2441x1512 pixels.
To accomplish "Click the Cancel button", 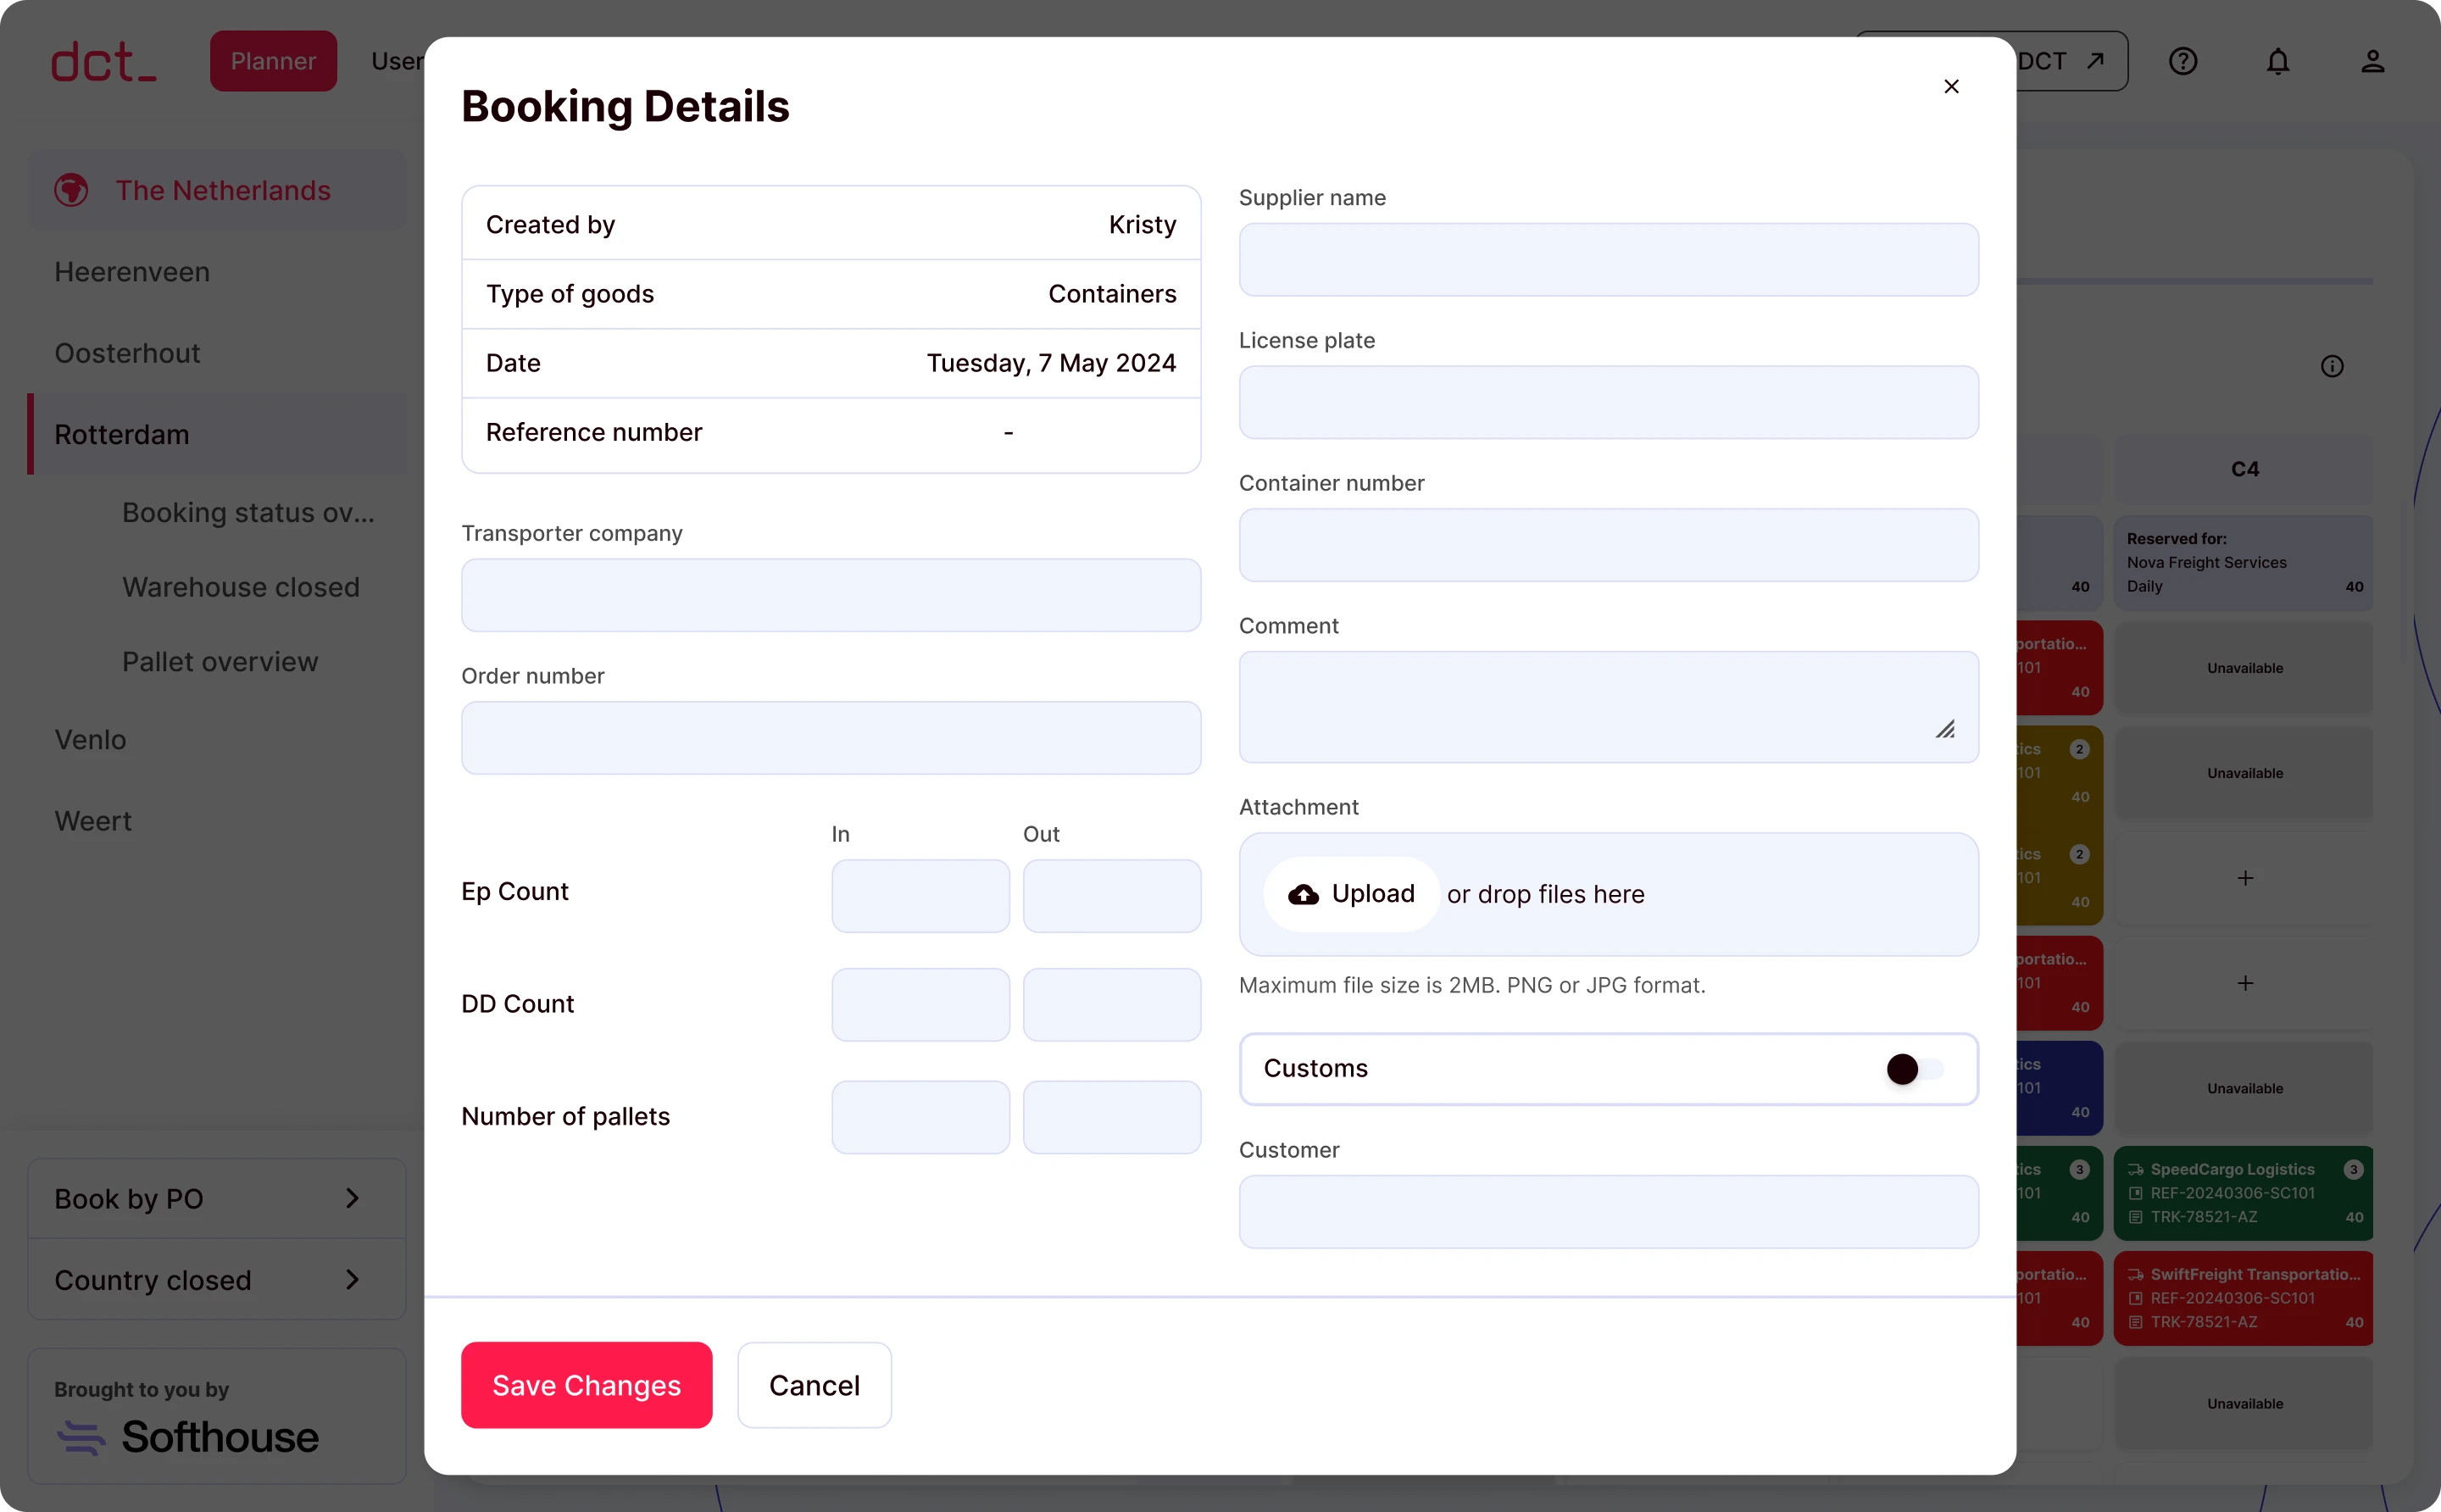I will [x=814, y=1385].
